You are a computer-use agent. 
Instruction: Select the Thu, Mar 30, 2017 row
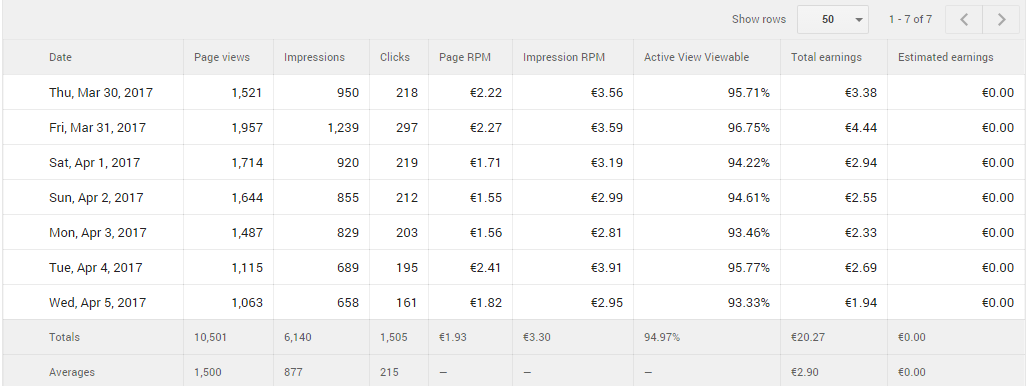tap(514, 92)
